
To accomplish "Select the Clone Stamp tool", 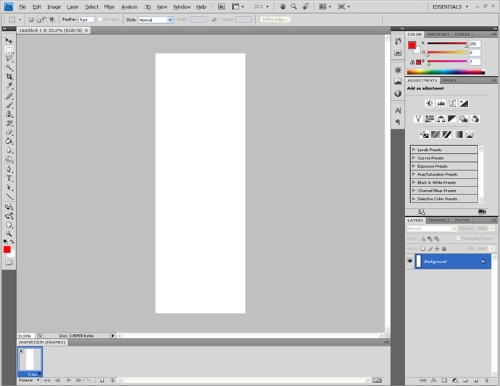I will (9, 114).
